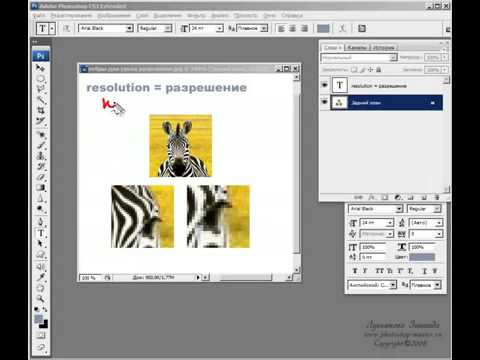Click document zoom percentage field

(89, 277)
